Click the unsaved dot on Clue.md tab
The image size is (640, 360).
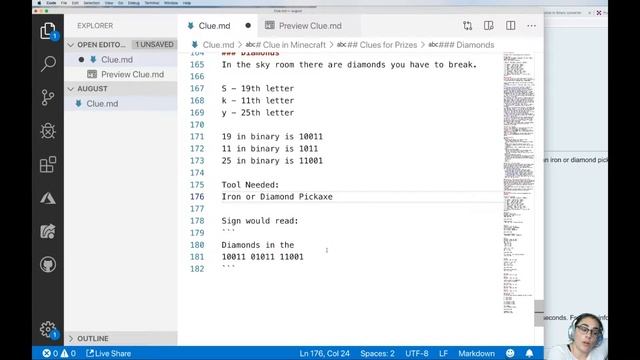248,26
